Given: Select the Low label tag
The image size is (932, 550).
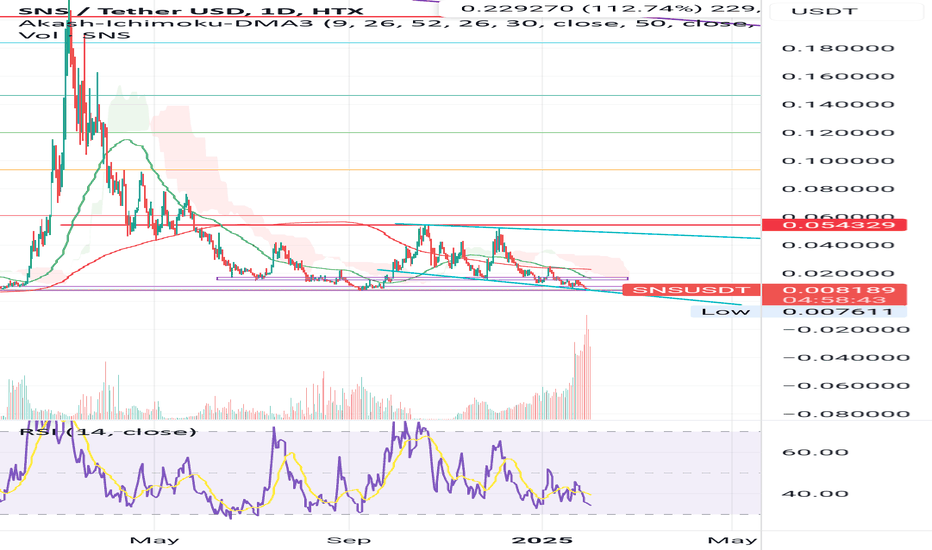Looking at the screenshot, I should coord(725,312).
